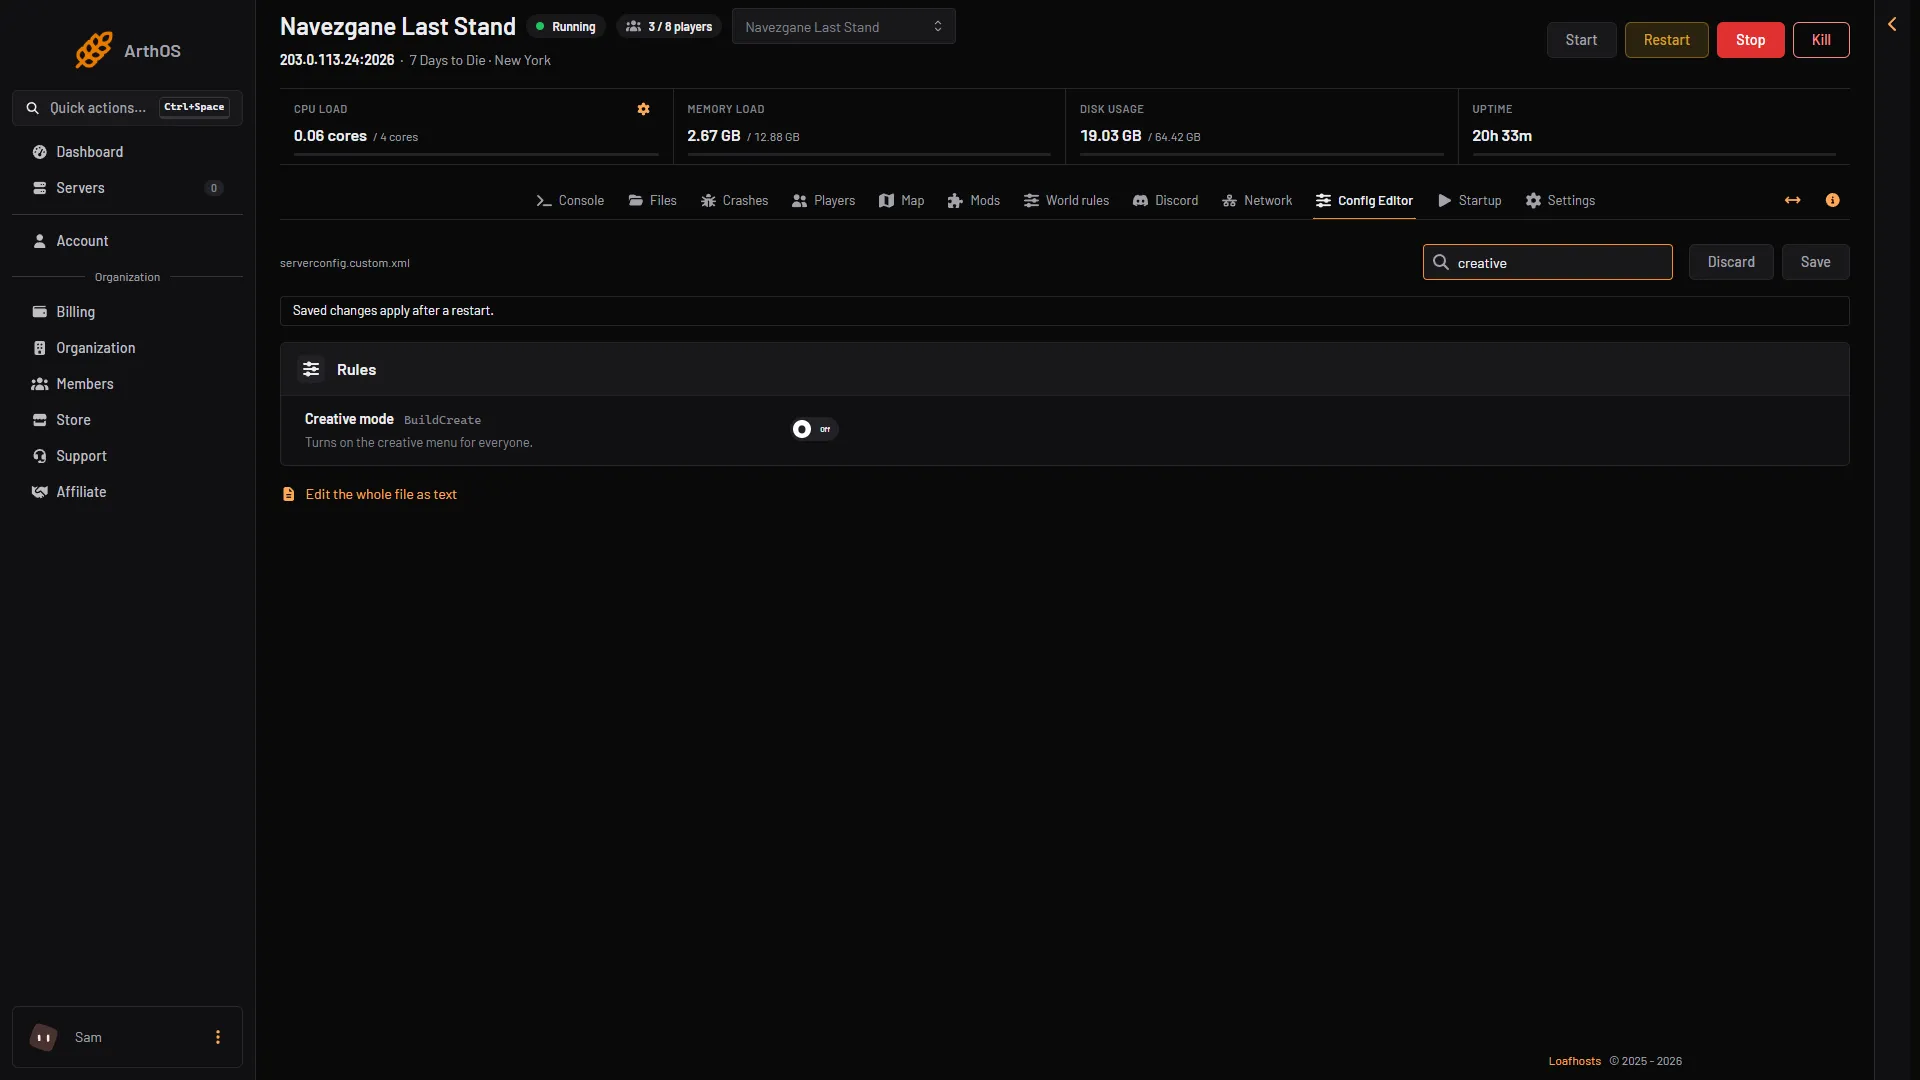Open Sam user menu three dots
This screenshot has width=1920, height=1080.
(218, 1037)
